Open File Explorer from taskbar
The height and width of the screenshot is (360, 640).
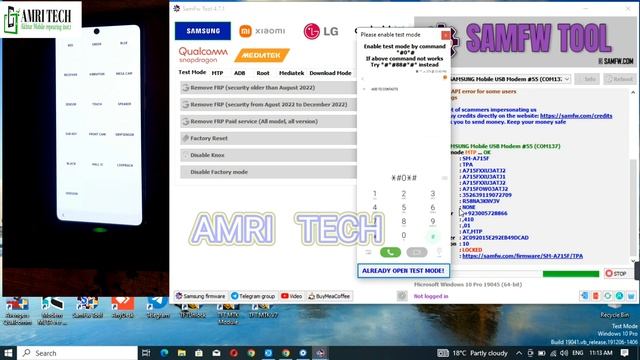[x=182, y=353]
